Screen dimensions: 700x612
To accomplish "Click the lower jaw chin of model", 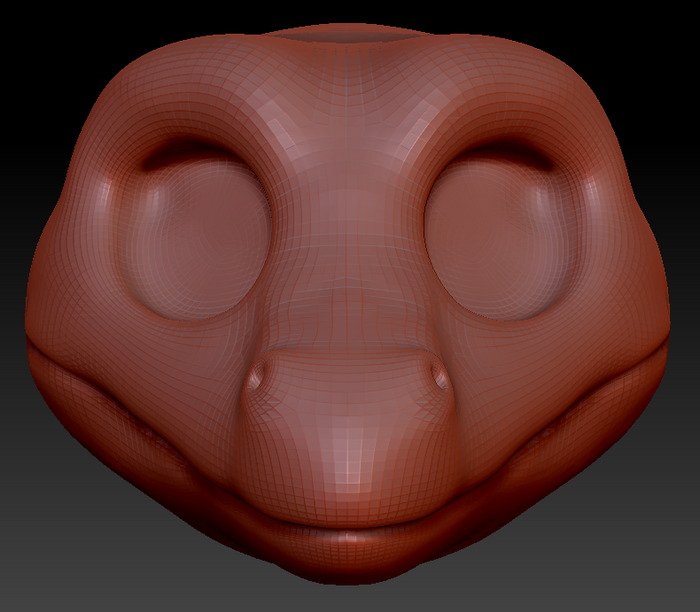I will point(350,556).
